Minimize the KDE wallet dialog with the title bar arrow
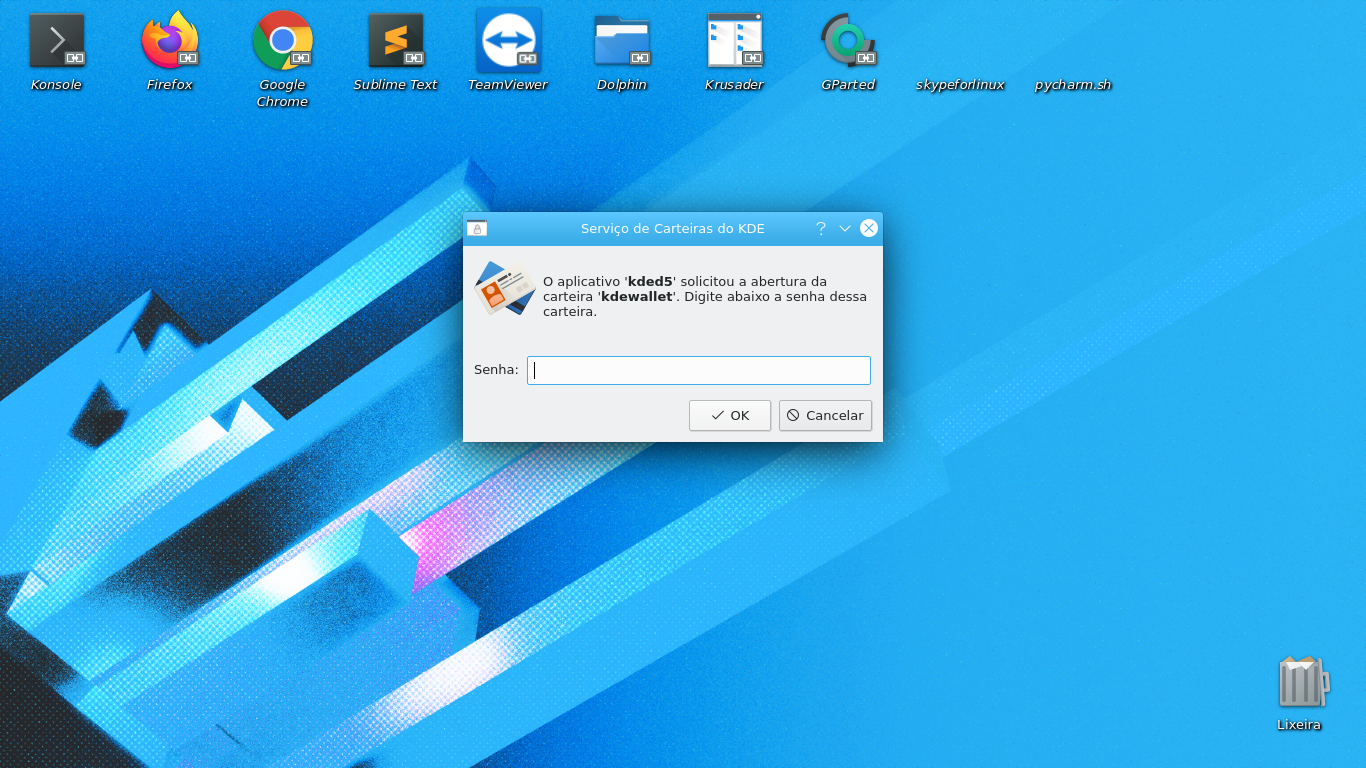This screenshot has width=1366, height=768. [x=845, y=228]
